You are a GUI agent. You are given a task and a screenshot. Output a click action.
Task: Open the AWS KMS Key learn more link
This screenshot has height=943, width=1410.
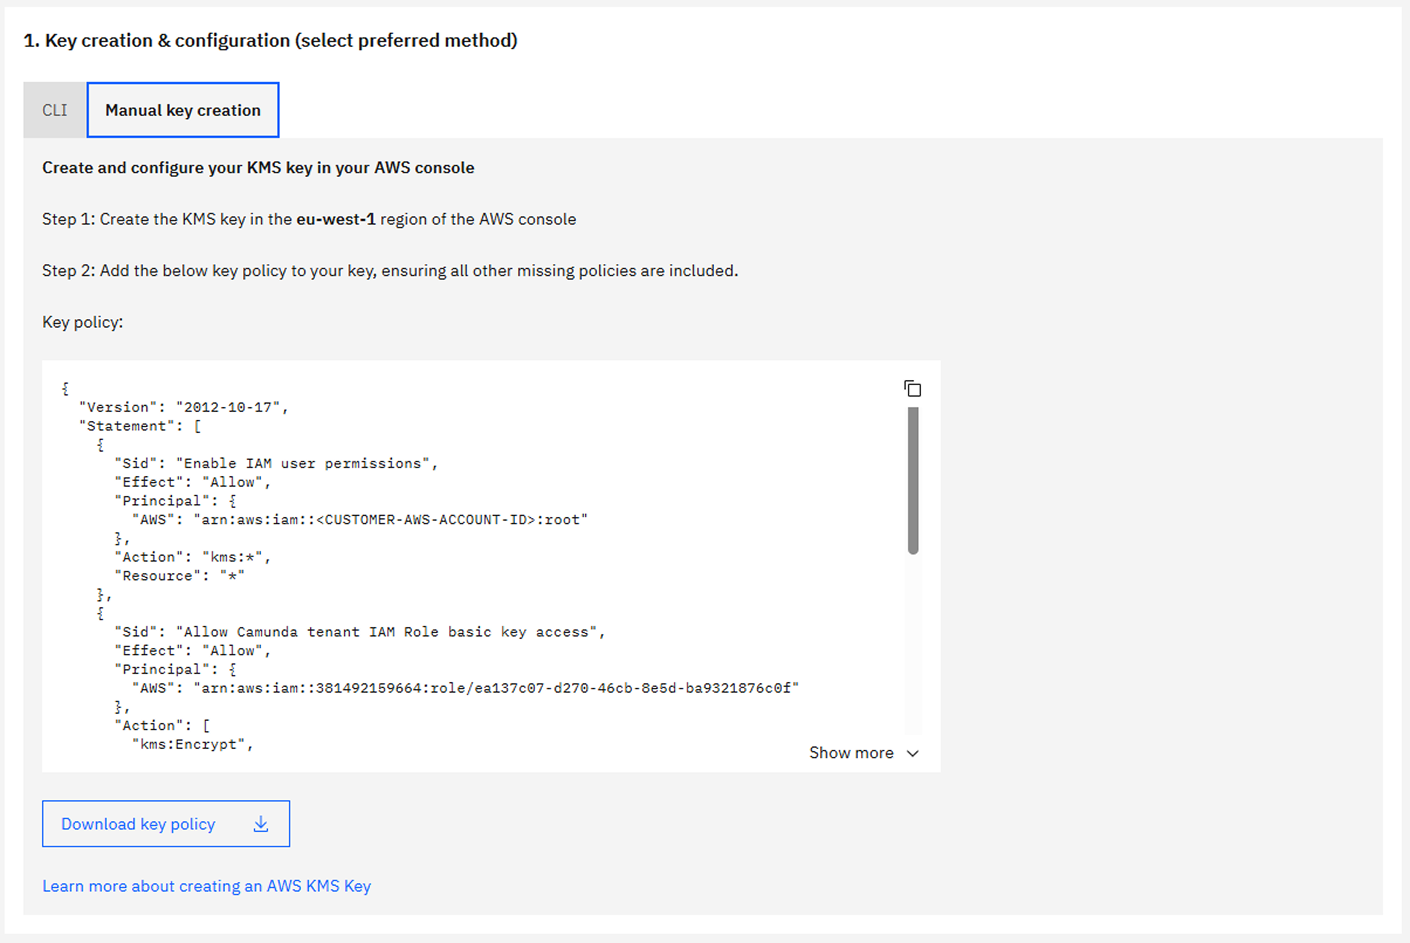206,886
